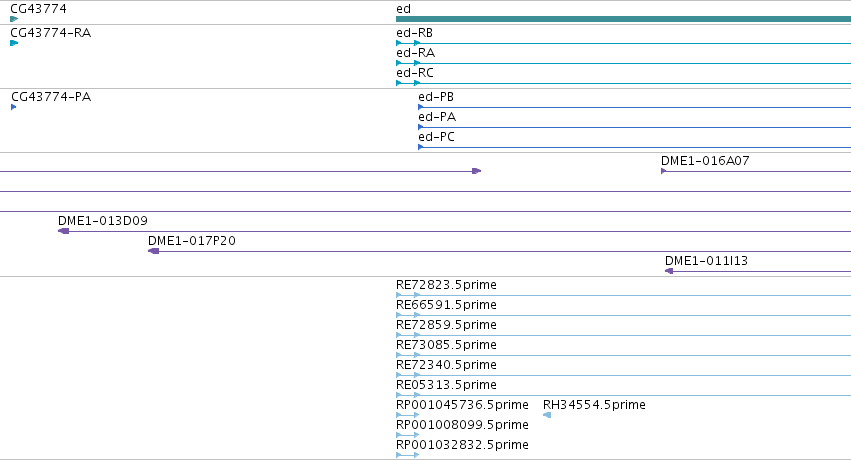Click the RH34554.5prime left arrow glyph
Screen dimensions: 851x460
[547, 415]
